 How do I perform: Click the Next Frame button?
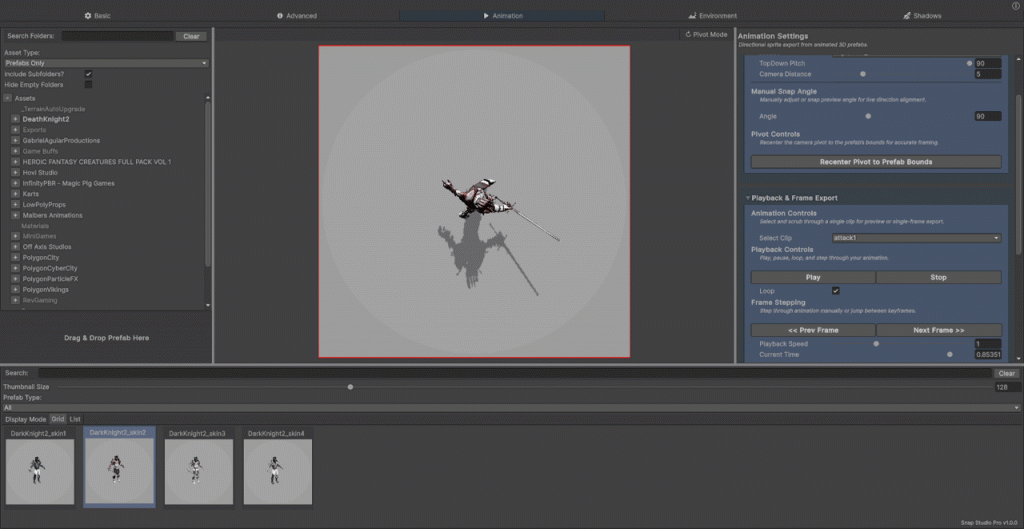click(938, 330)
